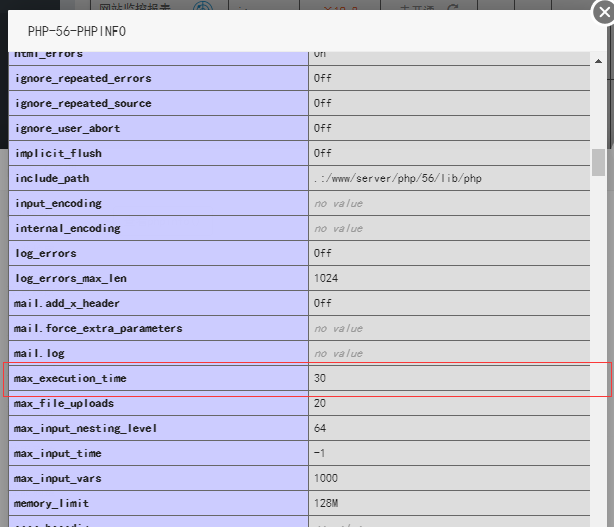Select the max_input_vars value 1000

coord(325,479)
